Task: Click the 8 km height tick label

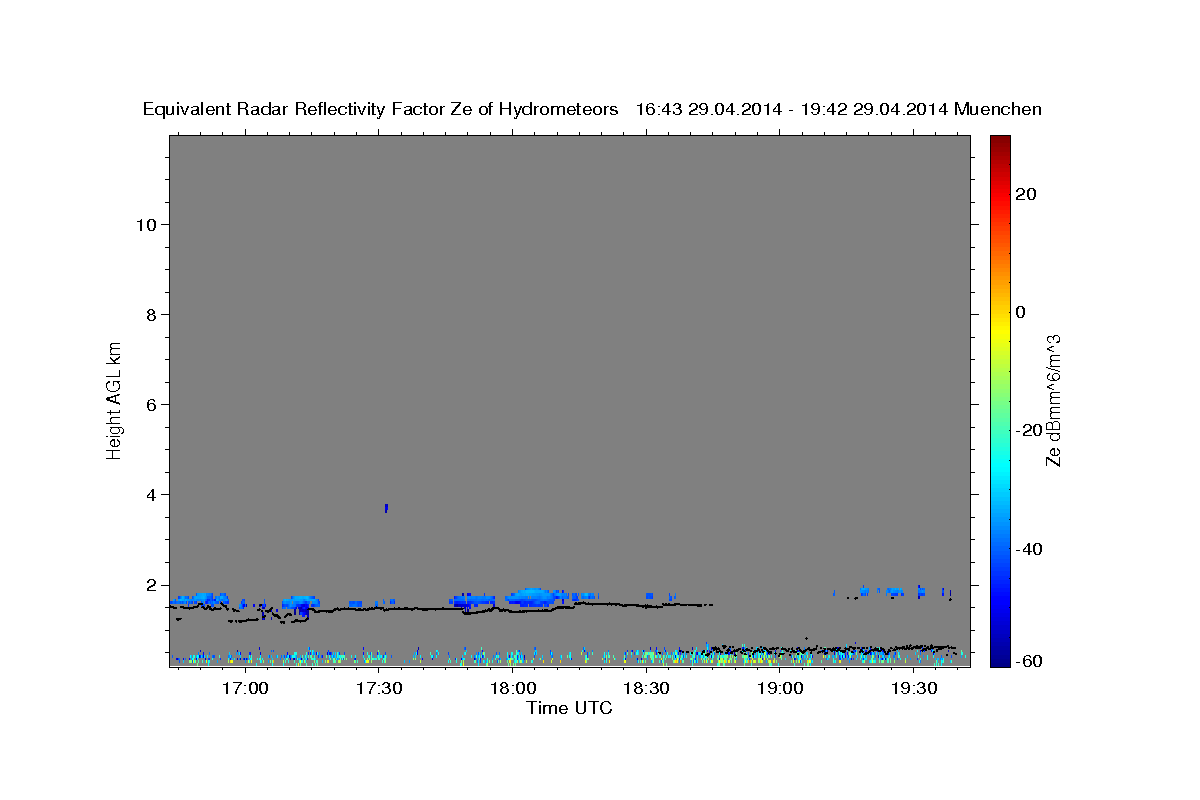Action: pos(152,314)
